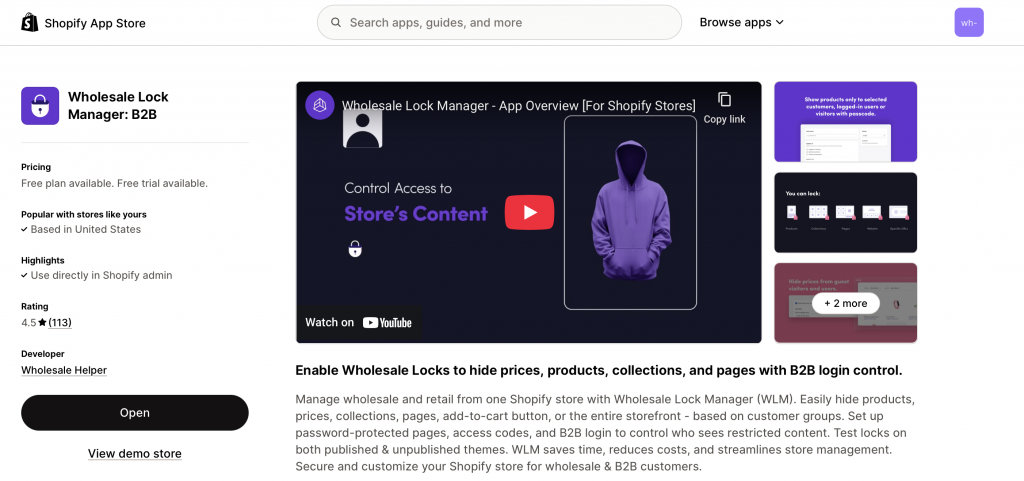
Task: Click the 'Enable Wholesale Locks' headline text
Action: point(599,370)
